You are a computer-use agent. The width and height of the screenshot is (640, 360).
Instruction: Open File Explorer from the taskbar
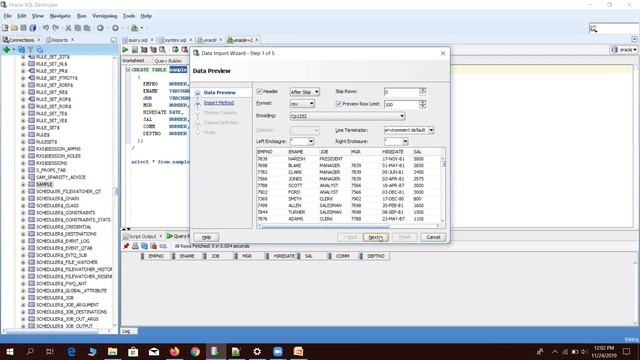coord(112,351)
